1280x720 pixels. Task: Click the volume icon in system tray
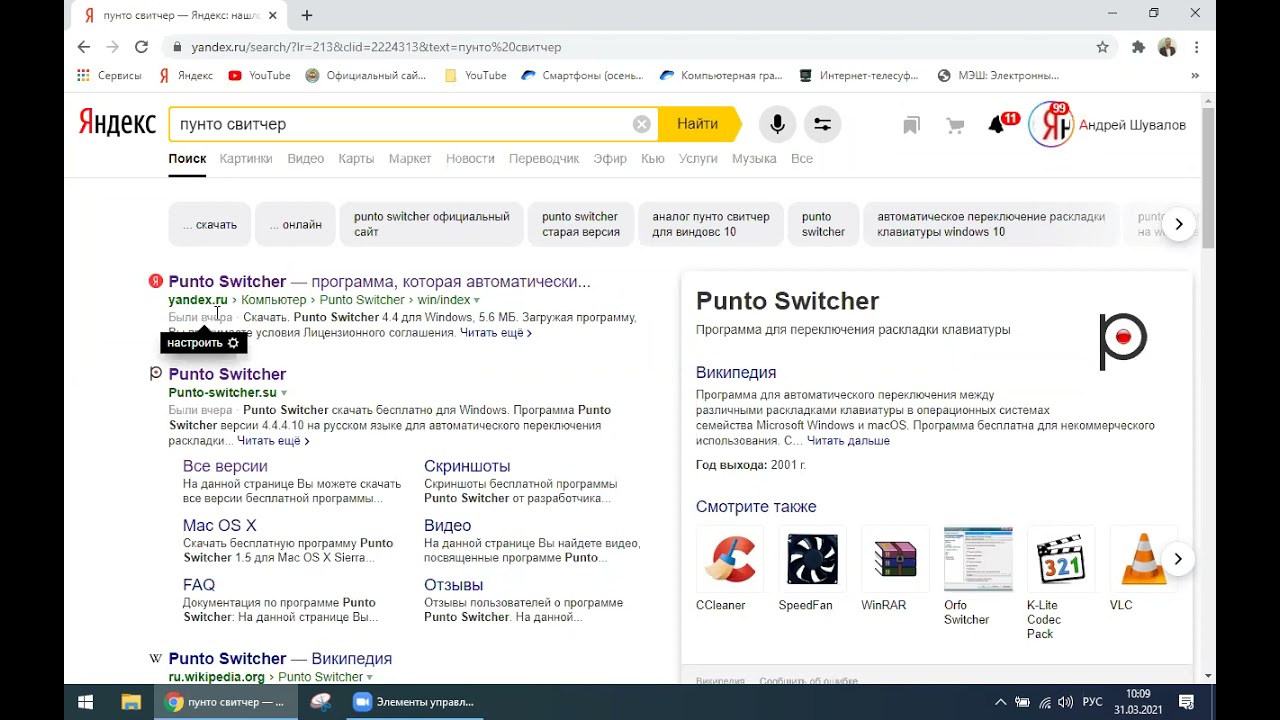coord(1066,702)
